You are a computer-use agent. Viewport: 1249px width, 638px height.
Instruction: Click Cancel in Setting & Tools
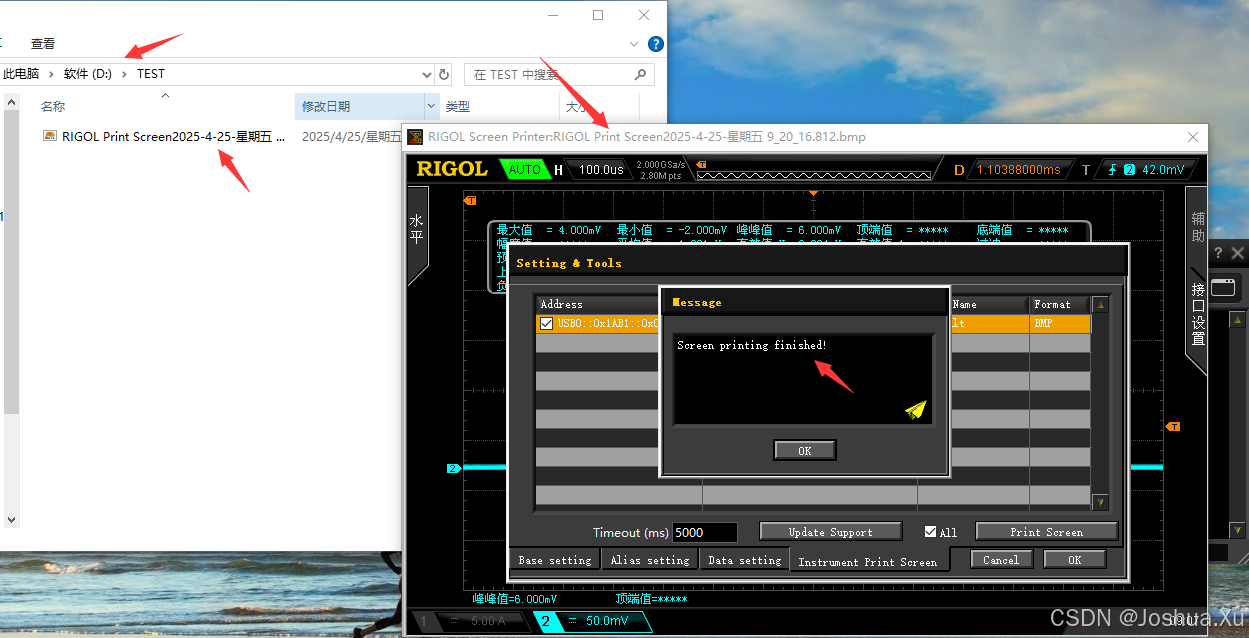1001,560
